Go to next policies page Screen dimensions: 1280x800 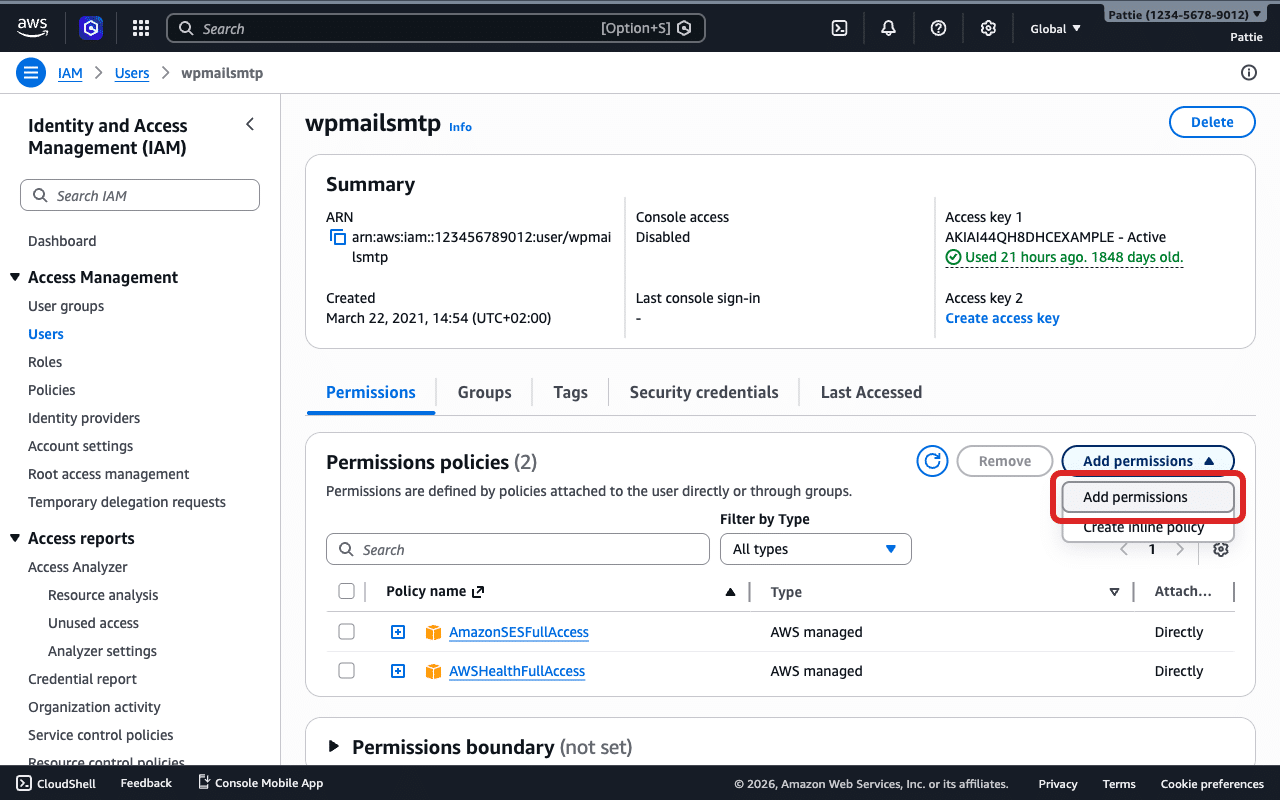point(1180,549)
